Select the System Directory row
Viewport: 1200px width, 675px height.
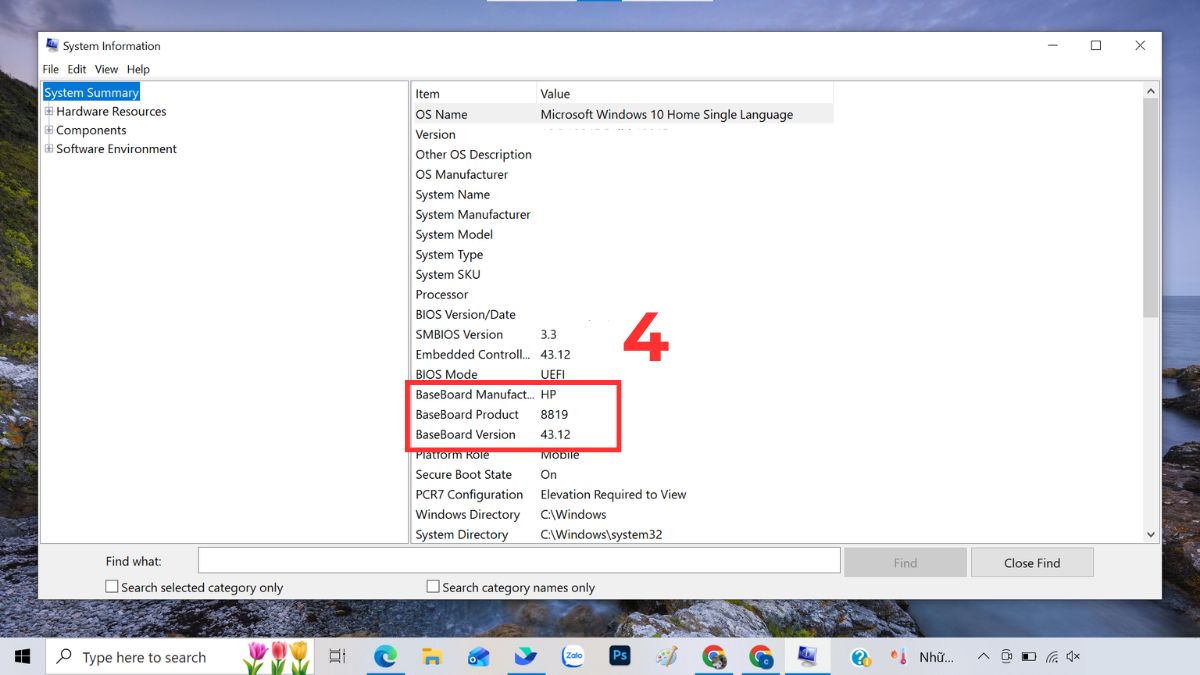[622, 534]
